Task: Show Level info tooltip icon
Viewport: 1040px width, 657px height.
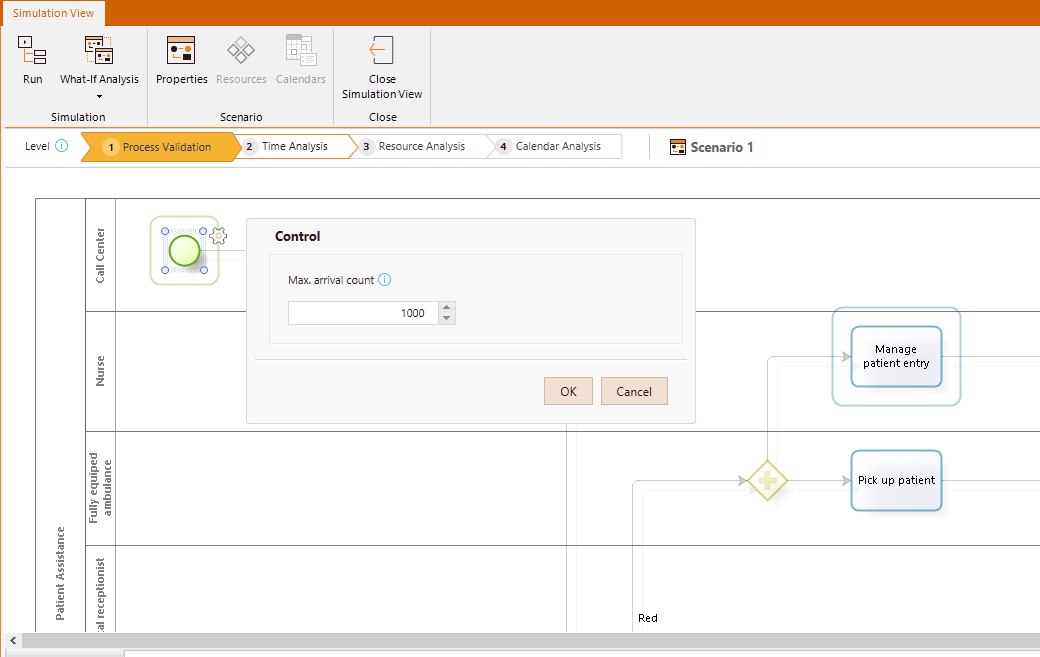Action: [x=61, y=146]
